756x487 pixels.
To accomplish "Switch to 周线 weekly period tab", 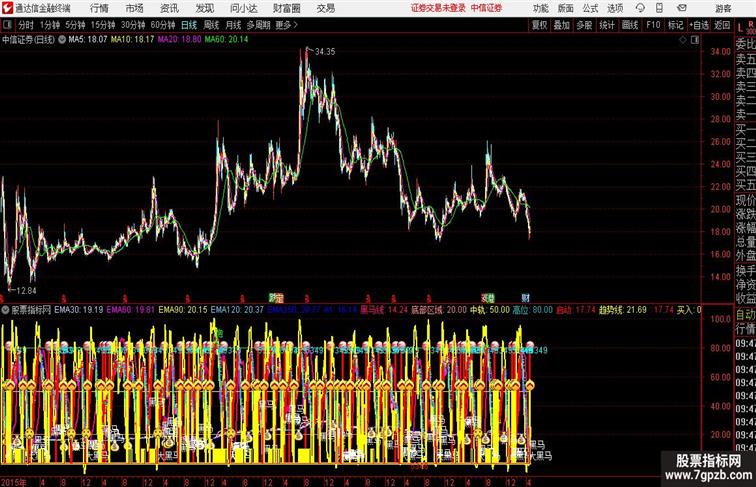I will tap(211, 25).
